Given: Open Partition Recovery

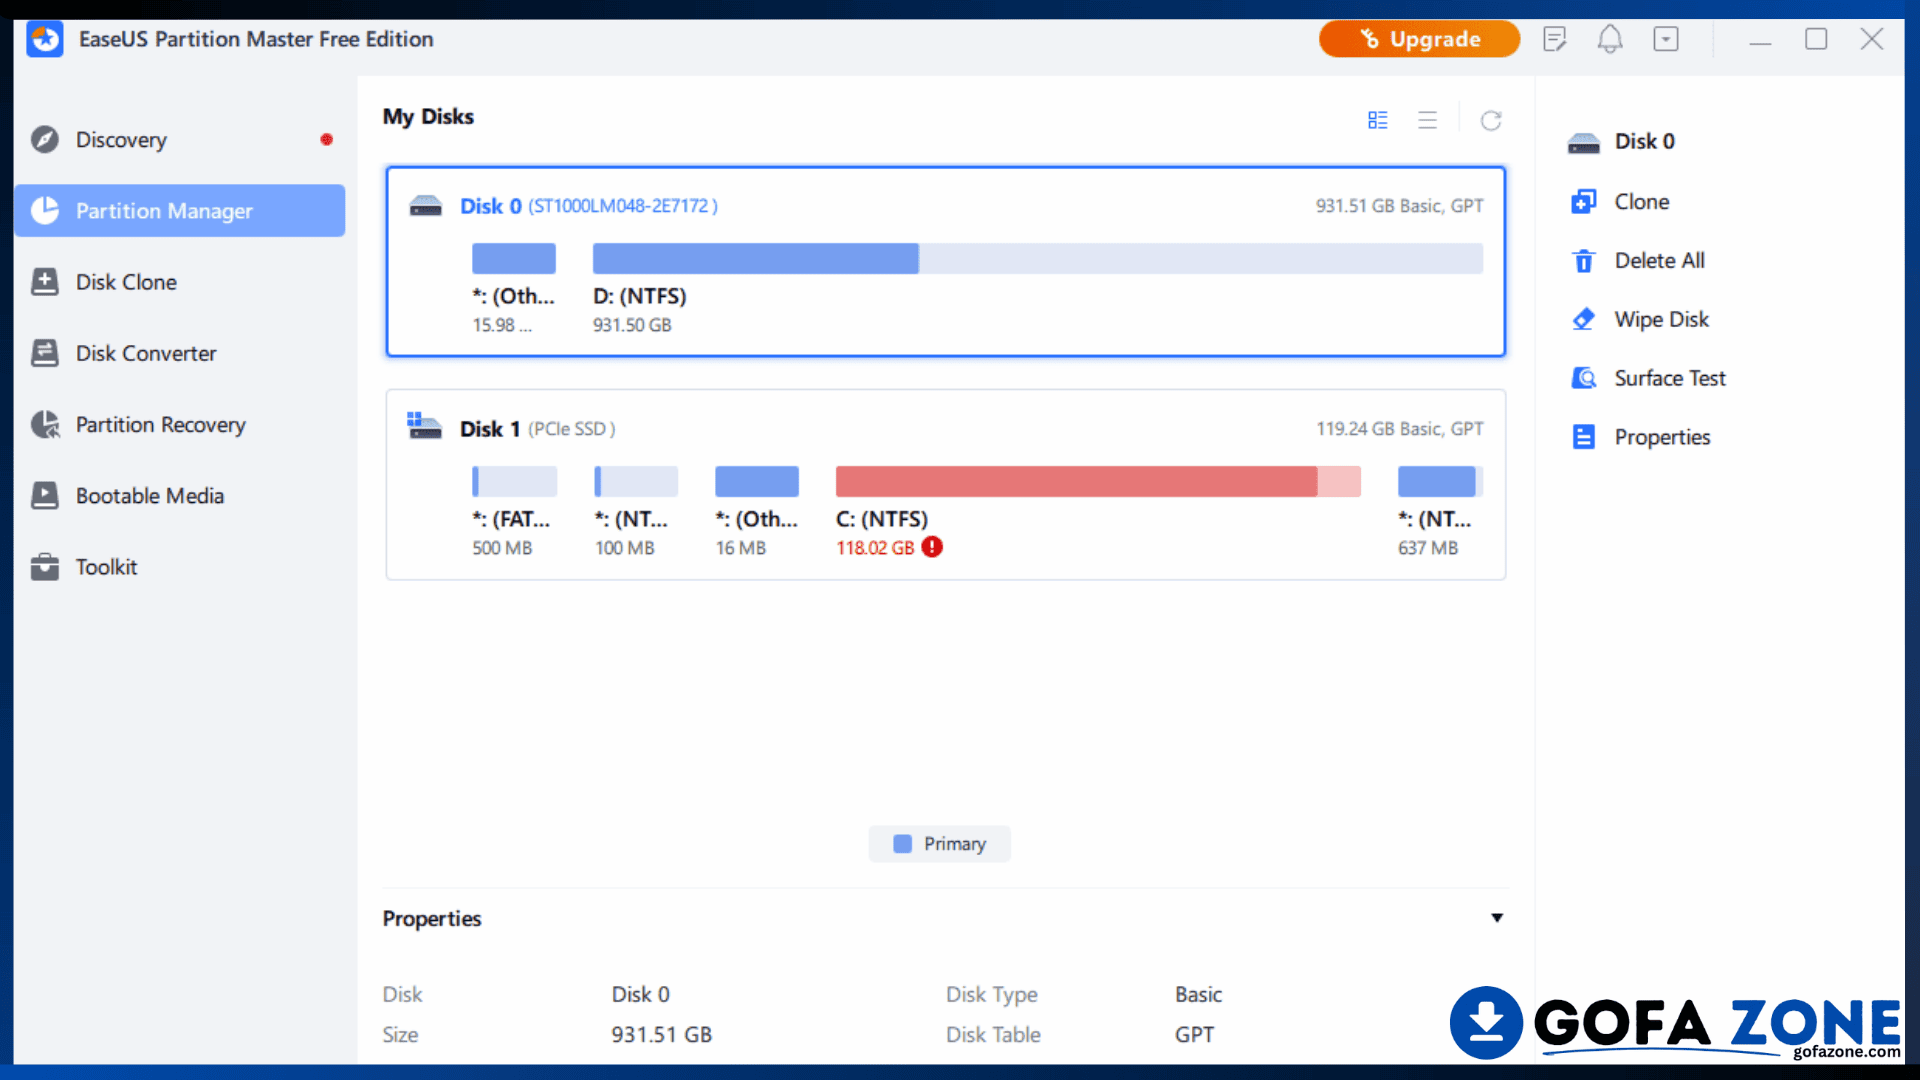Looking at the screenshot, I should coord(180,424).
